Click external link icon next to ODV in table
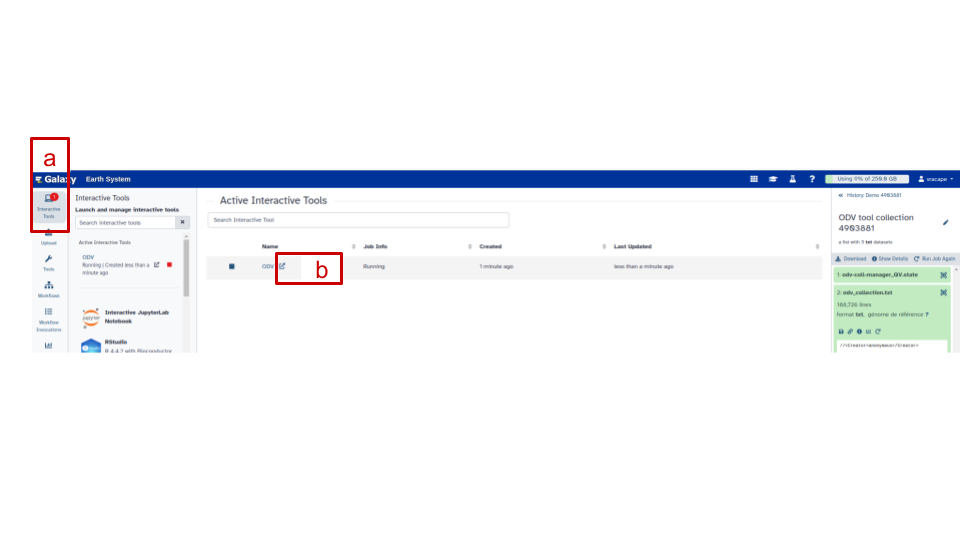 point(282,266)
